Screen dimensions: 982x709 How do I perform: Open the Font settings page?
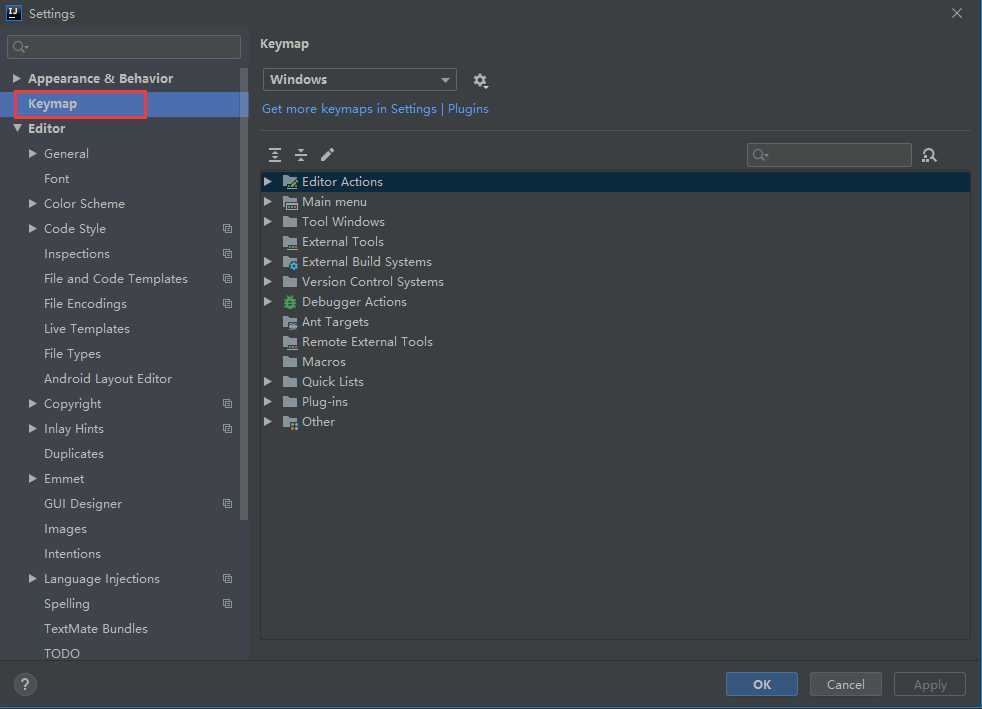pyautogui.click(x=56, y=179)
